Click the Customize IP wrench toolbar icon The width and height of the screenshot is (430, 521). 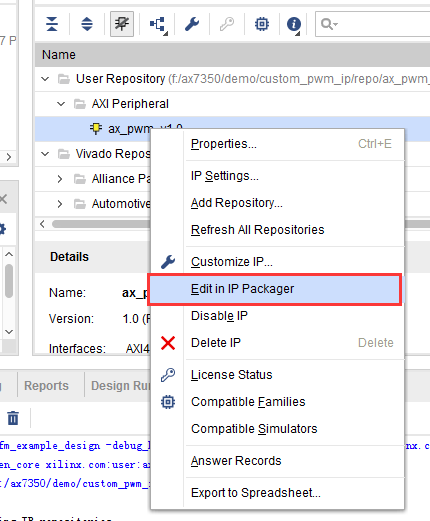[192, 24]
